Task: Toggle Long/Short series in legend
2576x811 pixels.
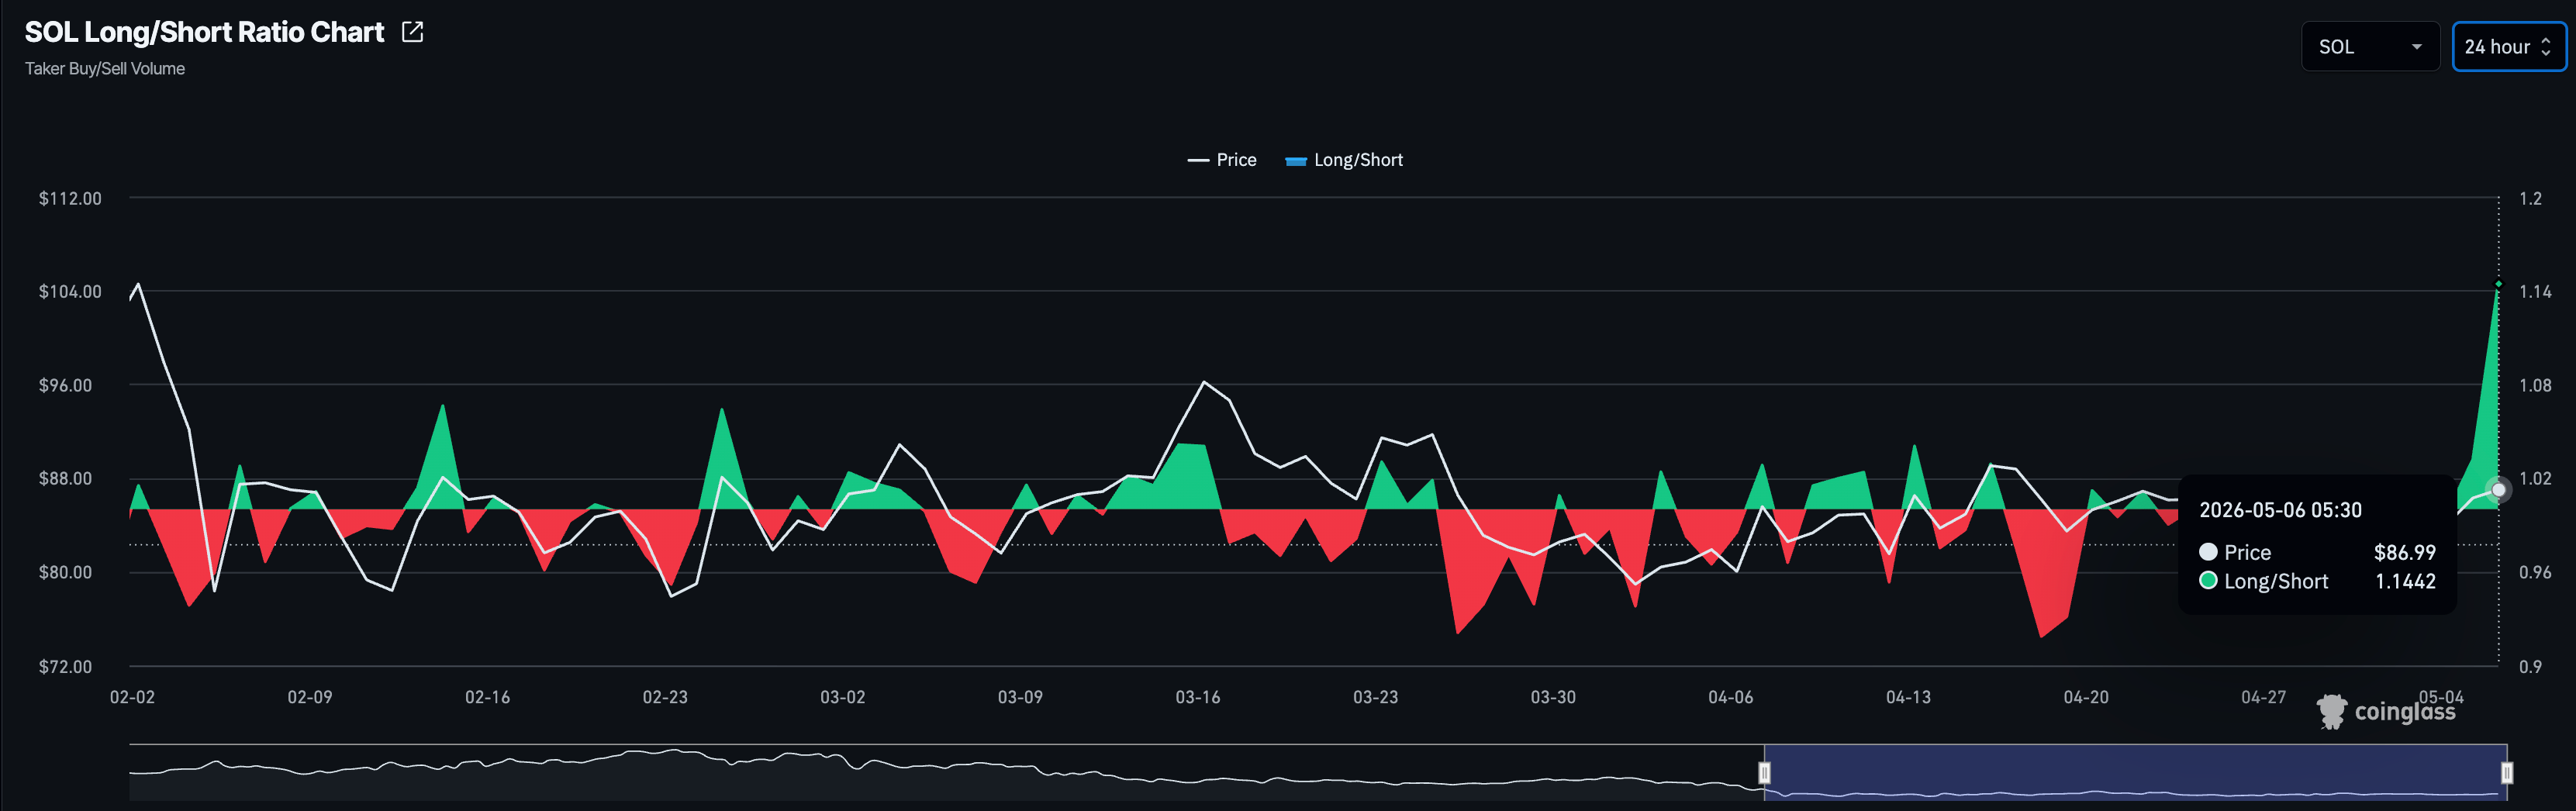Action: click(x=1344, y=160)
